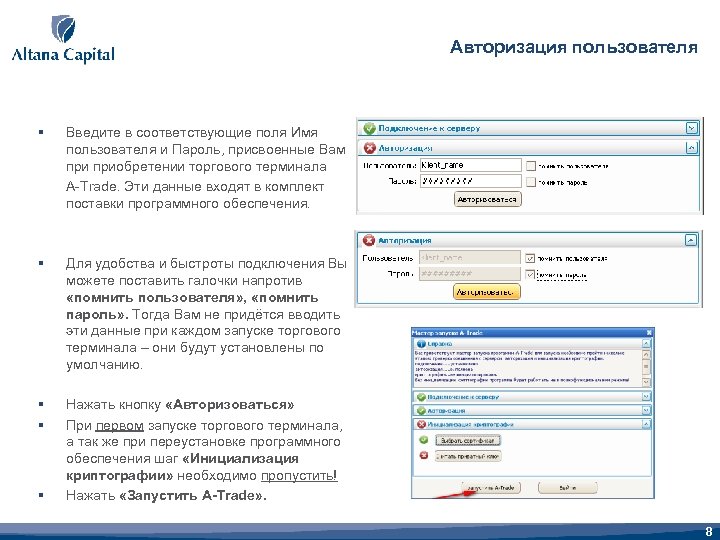This screenshot has width=720, height=540.
Task: Click the greyed-out password field with asterisks
Action: point(470,274)
